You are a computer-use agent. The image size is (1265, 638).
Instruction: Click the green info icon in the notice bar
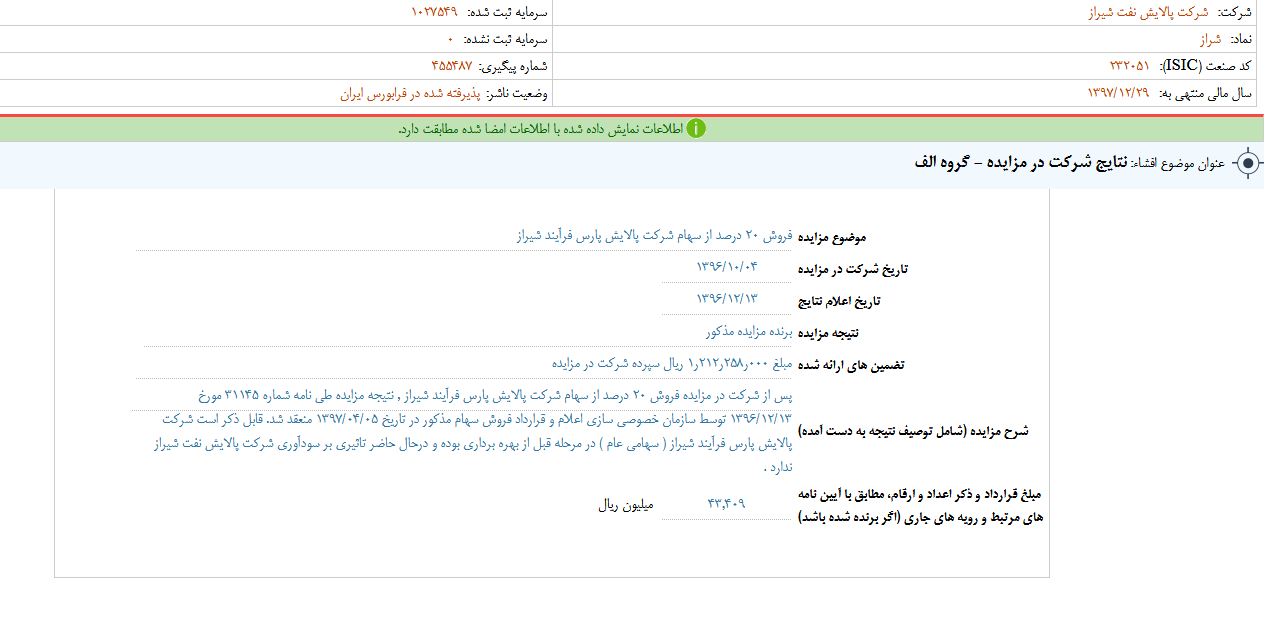[696, 129]
